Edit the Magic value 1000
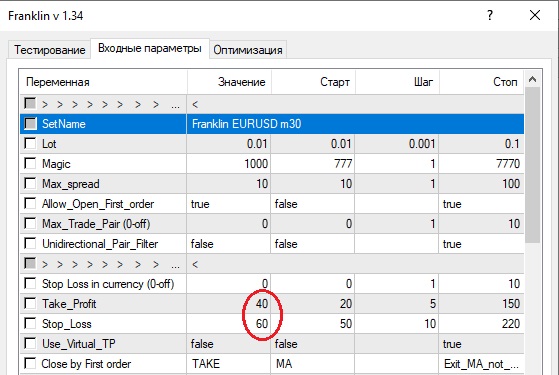The height and width of the screenshot is (375, 559). click(x=229, y=164)
